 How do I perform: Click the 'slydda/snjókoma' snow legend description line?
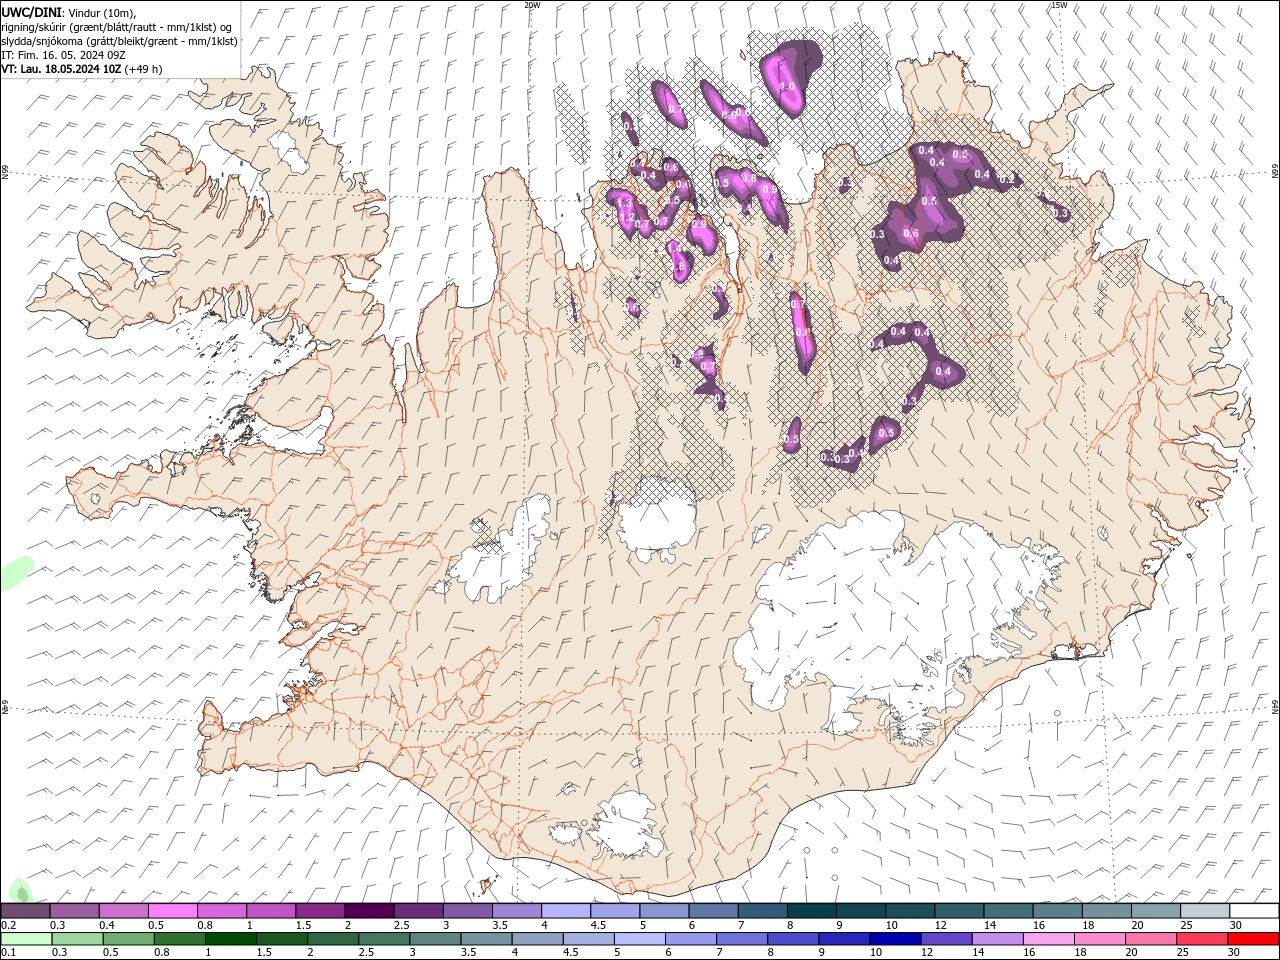point(119,41)
